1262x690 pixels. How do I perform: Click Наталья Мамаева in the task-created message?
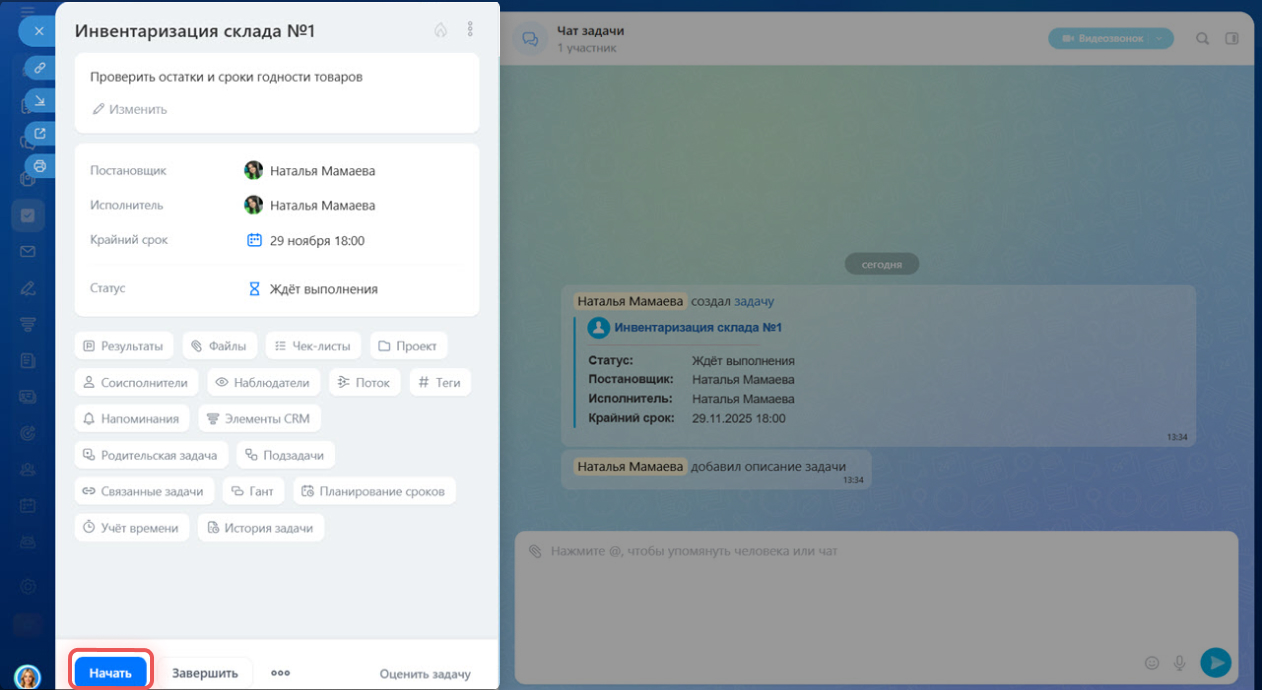tap(630, 301)
